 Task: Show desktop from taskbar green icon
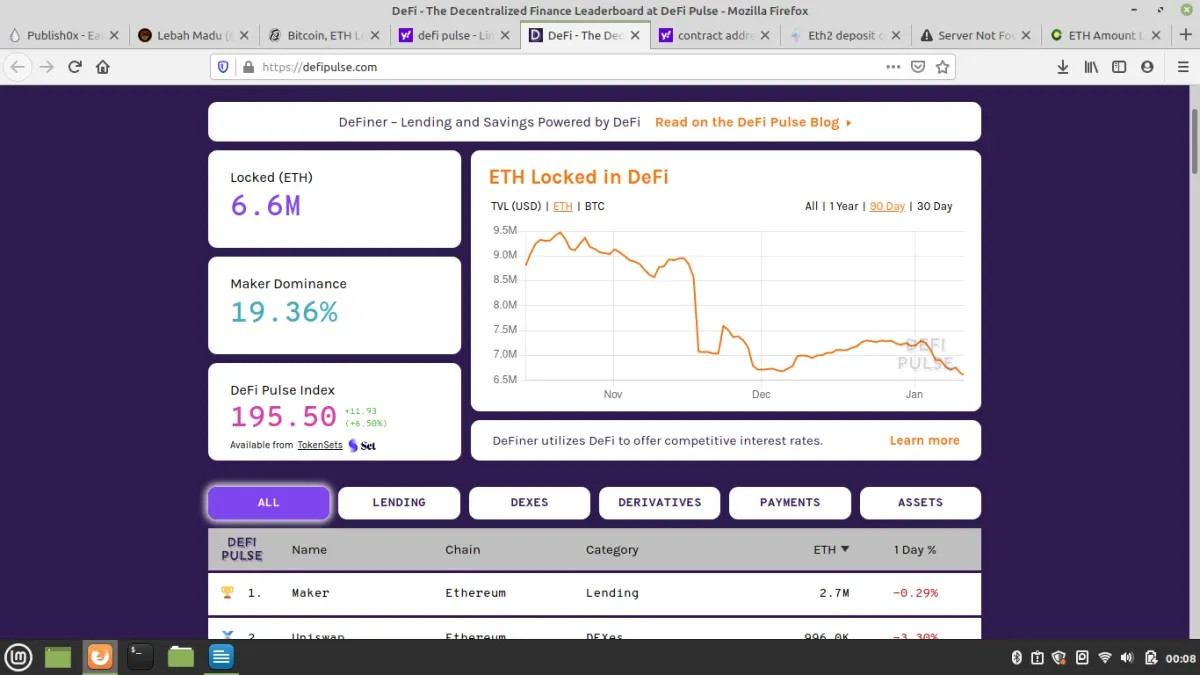(59, 657)
